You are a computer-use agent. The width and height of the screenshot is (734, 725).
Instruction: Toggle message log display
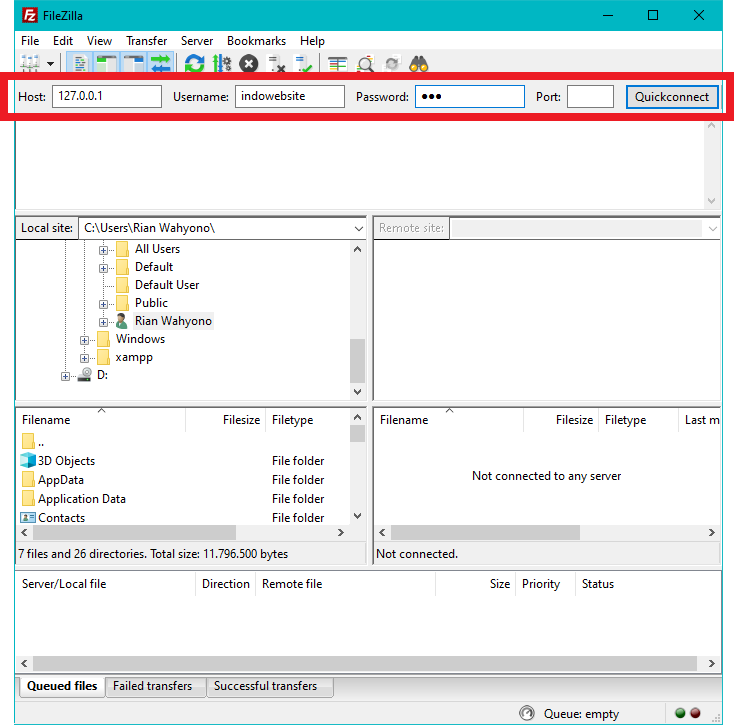[80, 63]
